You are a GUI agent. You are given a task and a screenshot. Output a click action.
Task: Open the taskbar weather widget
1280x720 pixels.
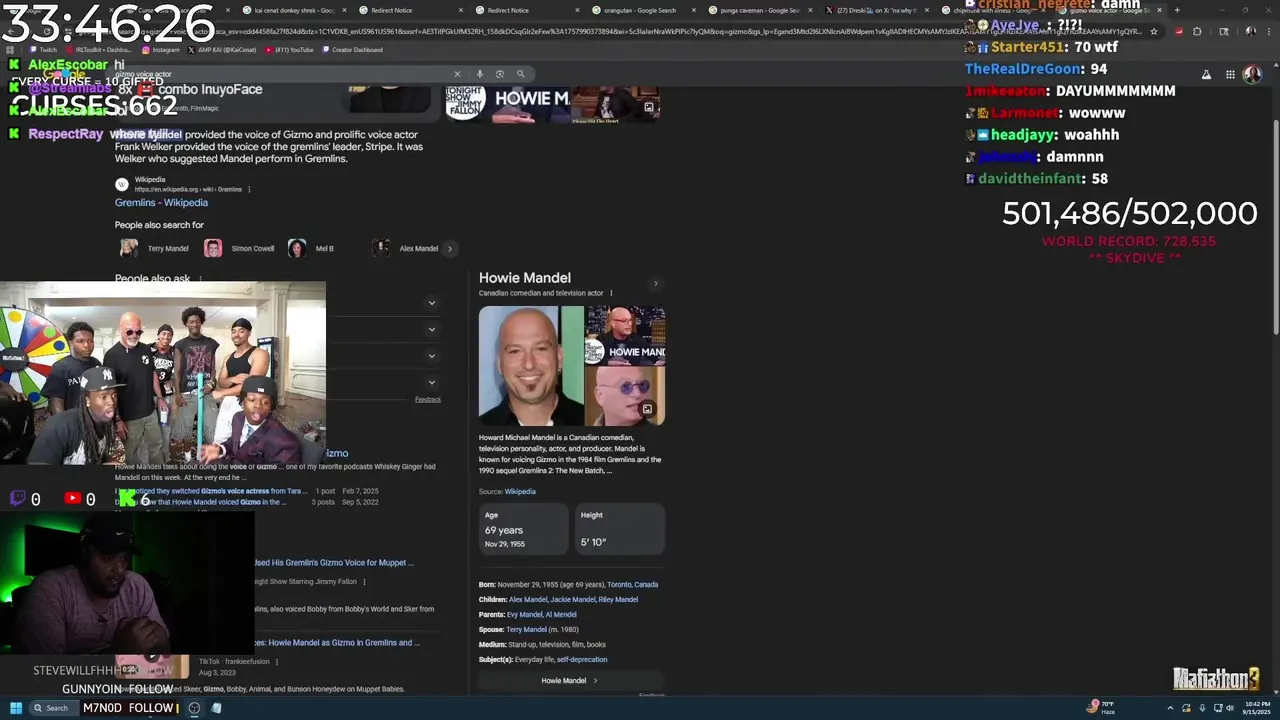point(1101,707)
